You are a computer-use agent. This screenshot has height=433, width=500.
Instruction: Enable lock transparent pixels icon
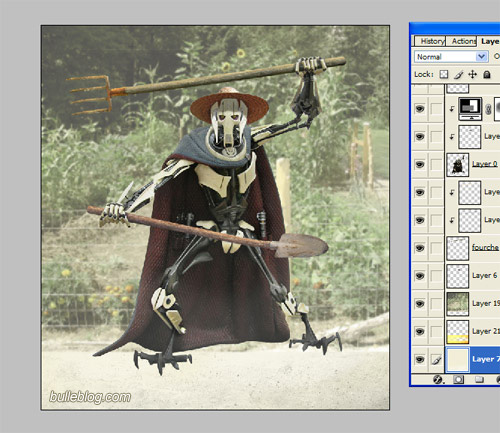point(444,74)
